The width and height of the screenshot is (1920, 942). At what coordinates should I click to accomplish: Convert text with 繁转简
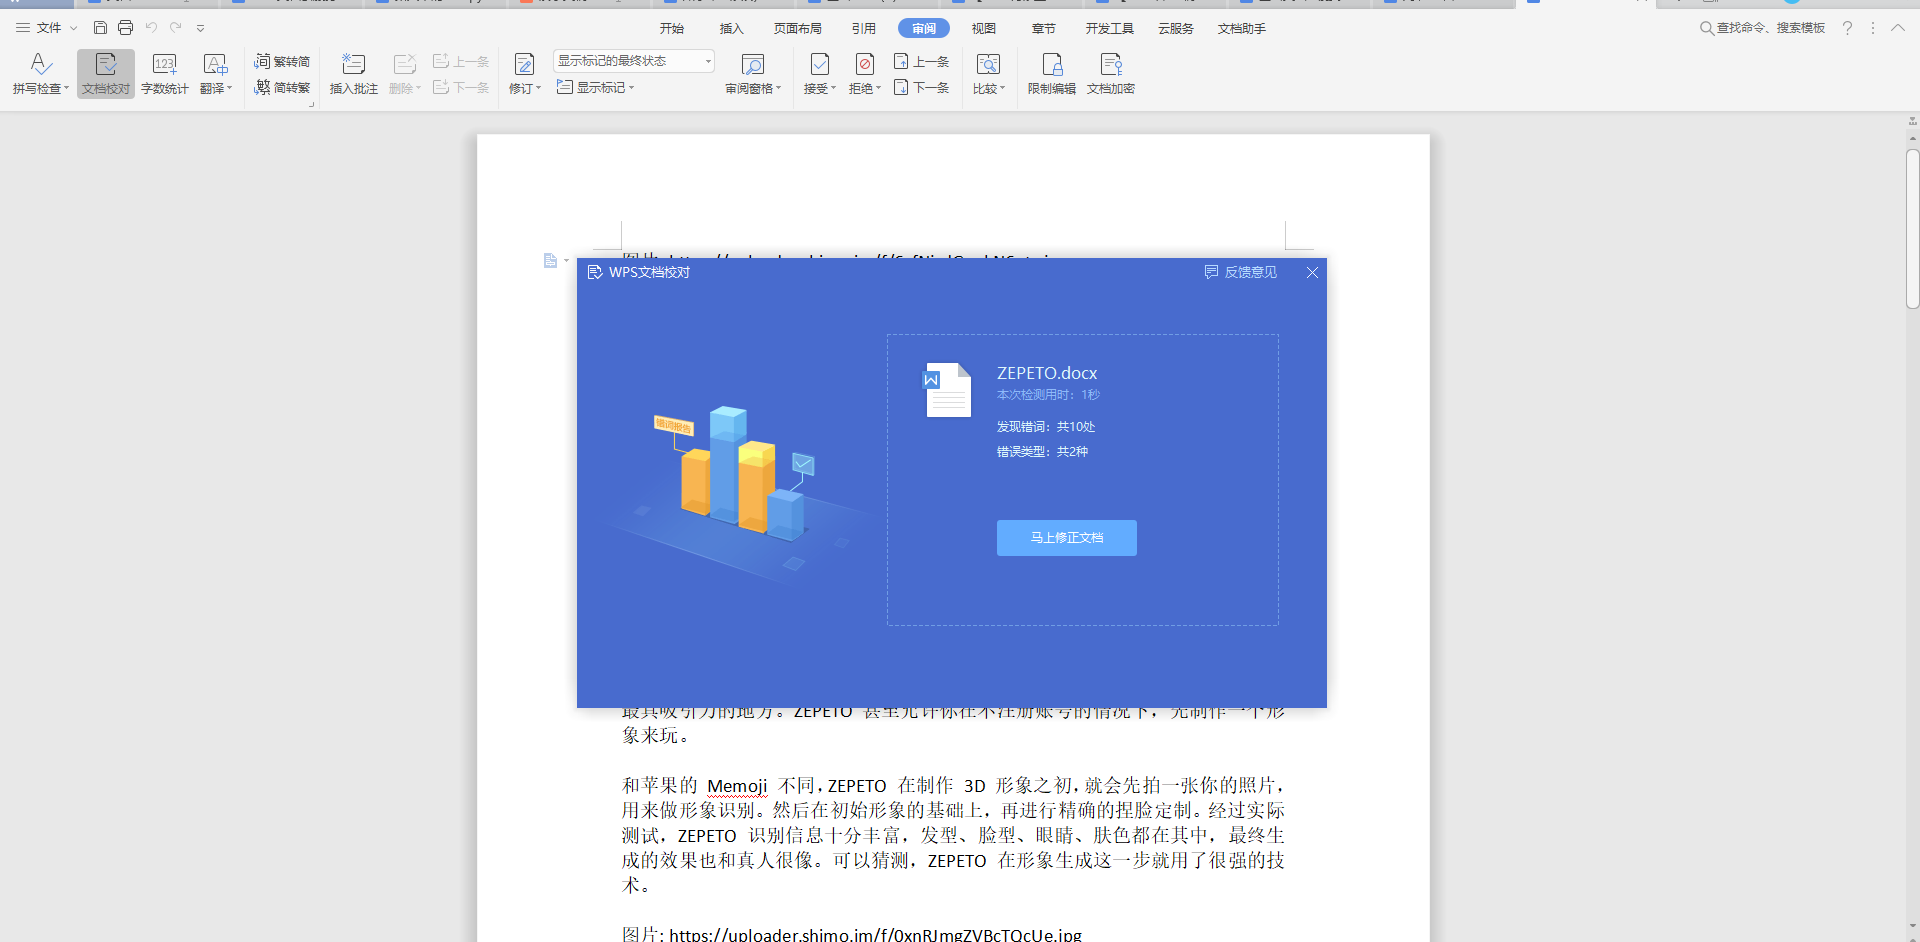point(282,62)
